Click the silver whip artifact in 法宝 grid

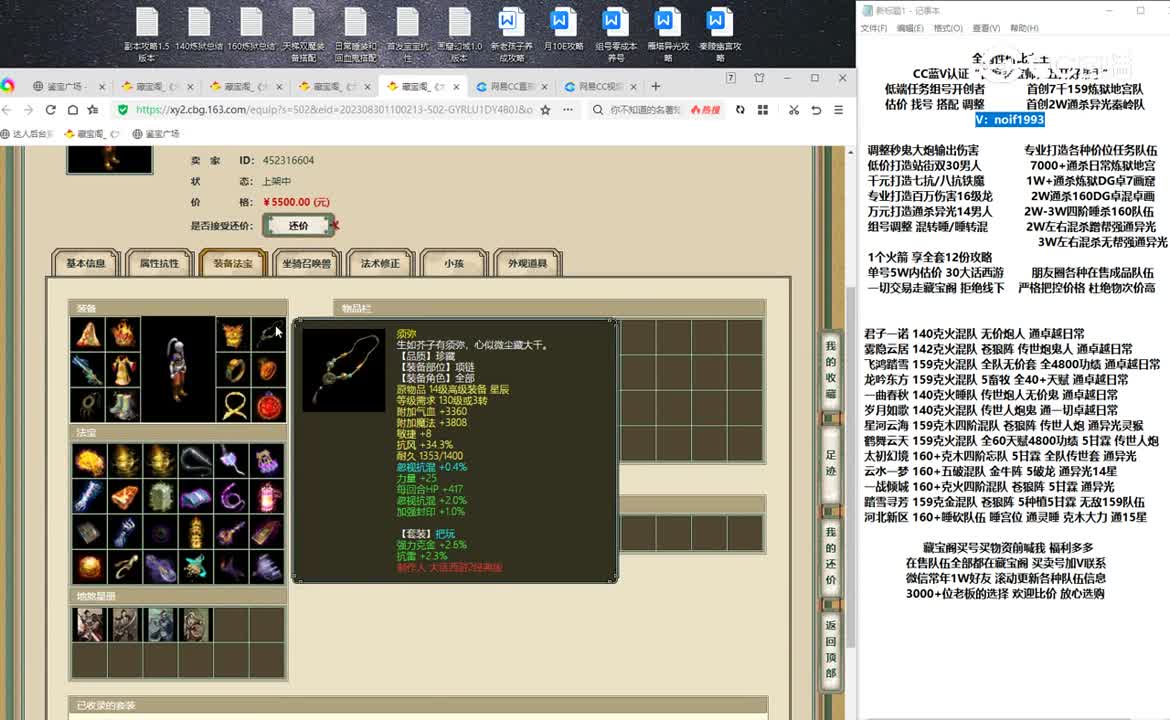[195, 461]
